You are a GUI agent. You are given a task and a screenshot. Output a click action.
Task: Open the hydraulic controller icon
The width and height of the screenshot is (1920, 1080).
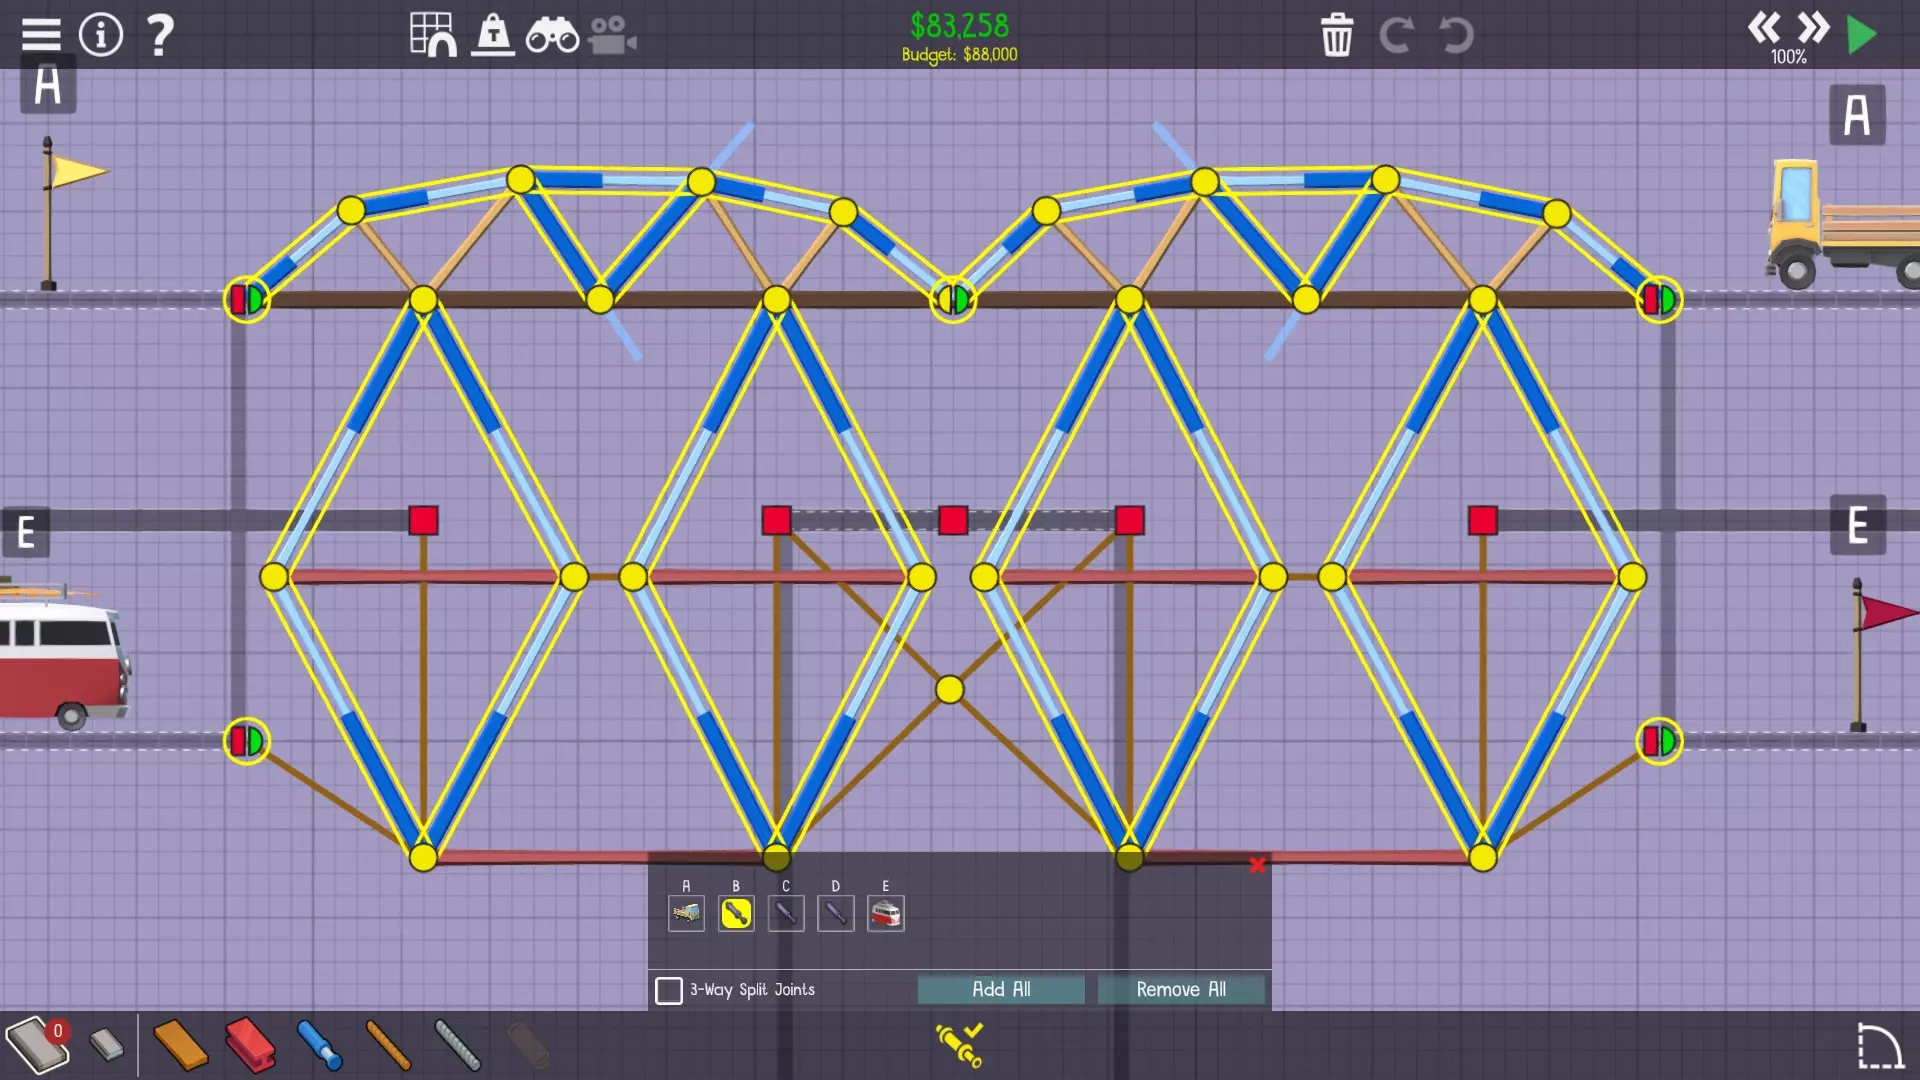point(959,1045)
